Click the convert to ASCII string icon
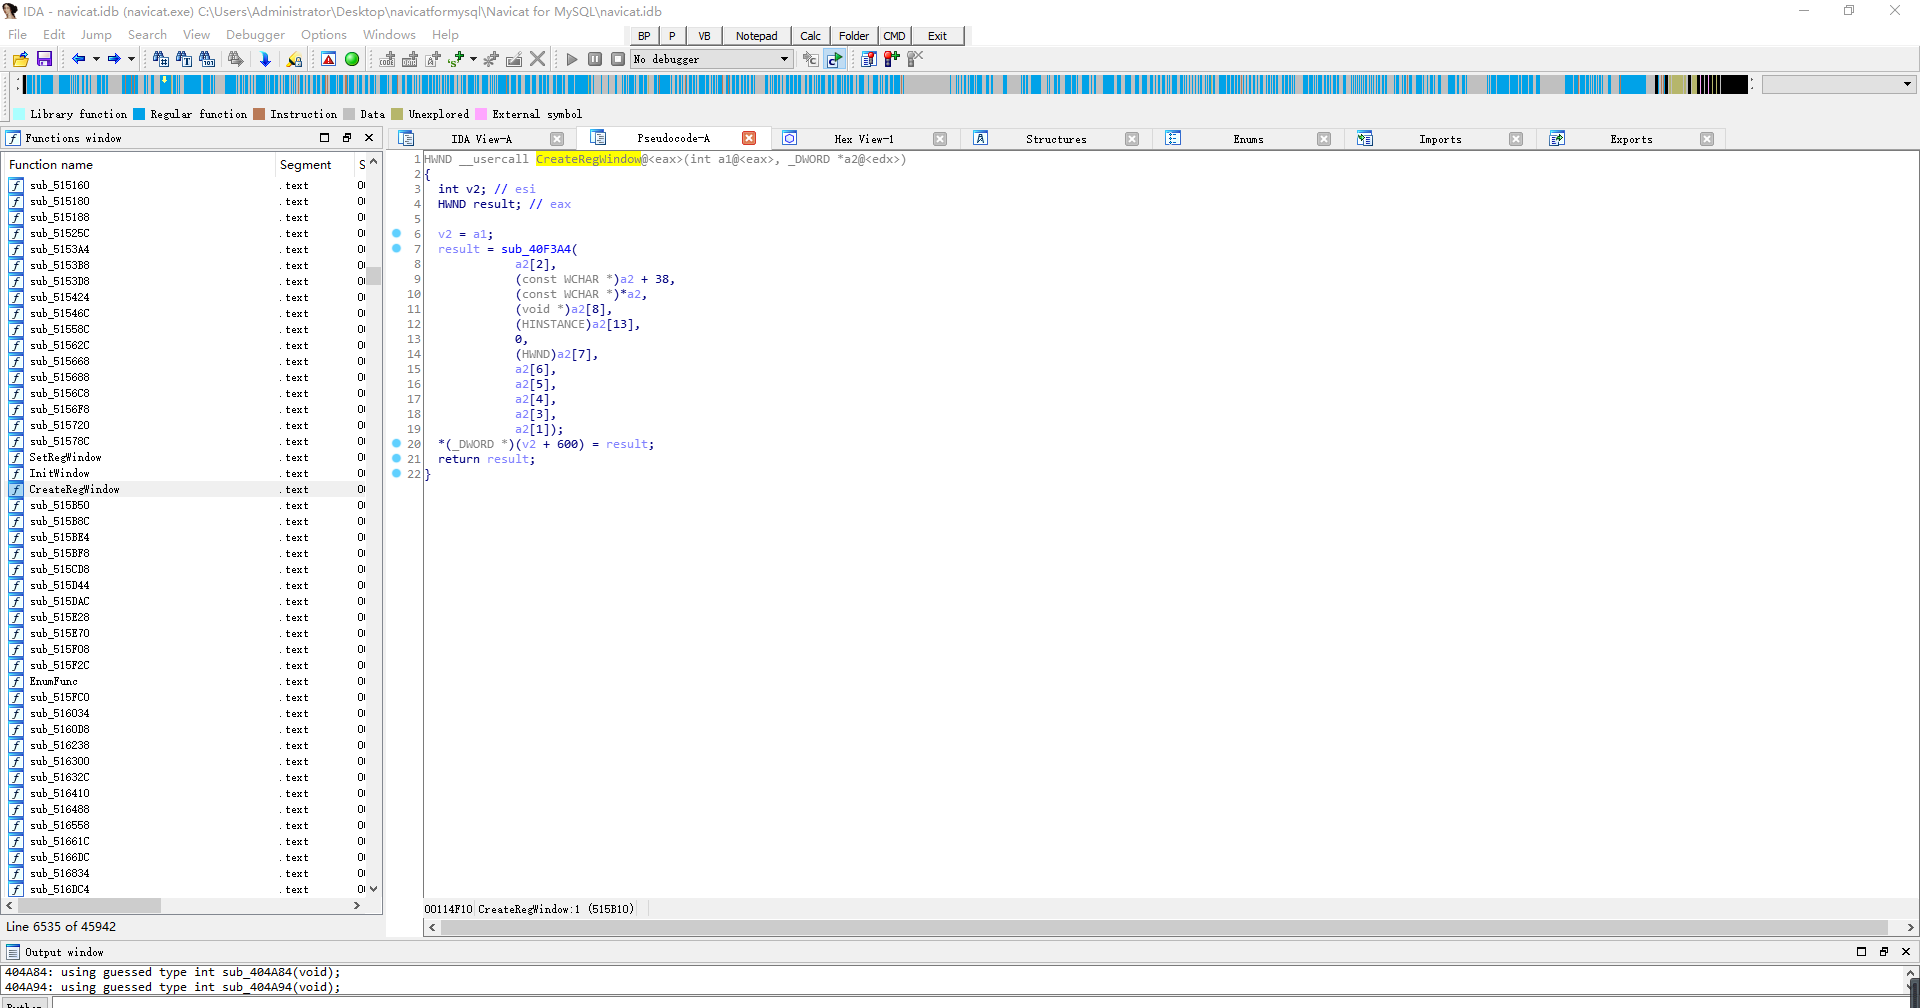1920x1008 pixels. (x=433, y=59)
